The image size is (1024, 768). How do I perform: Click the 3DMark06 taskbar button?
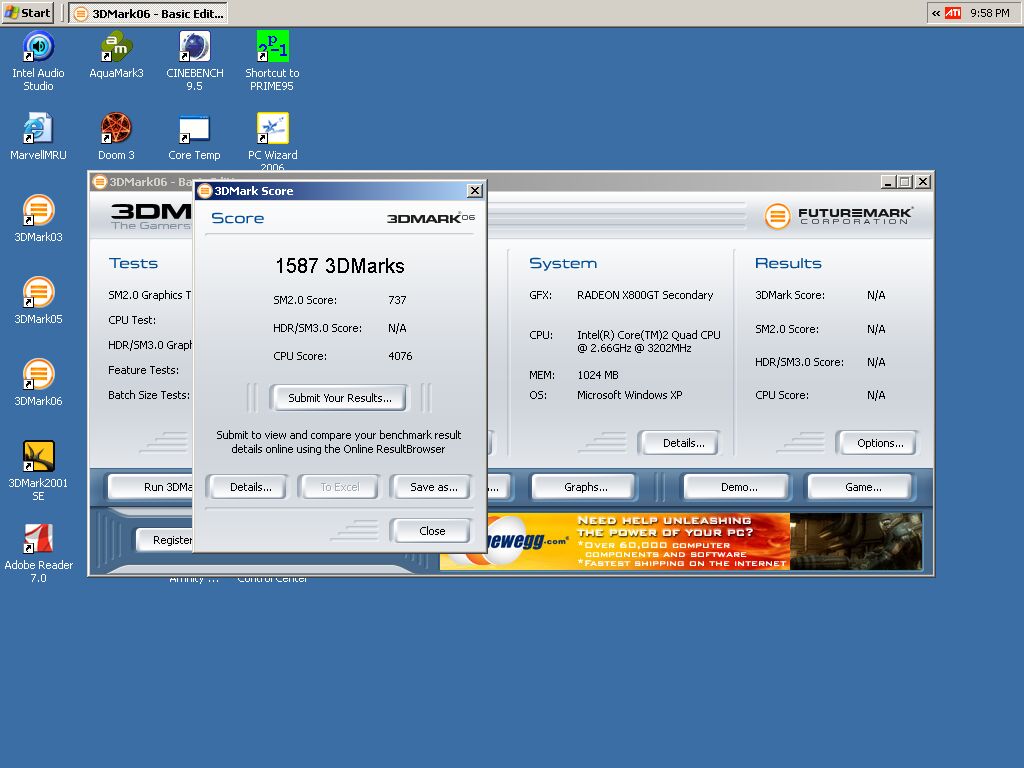tap(149, 13)
